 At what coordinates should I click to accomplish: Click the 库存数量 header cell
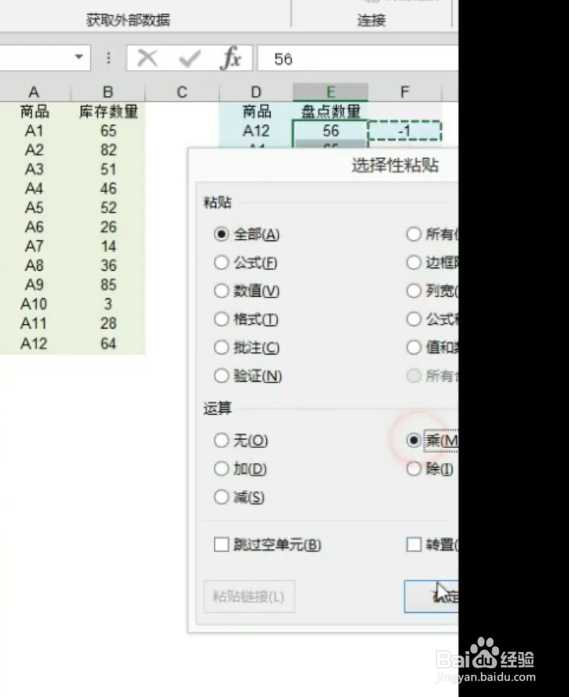[108, 112]
